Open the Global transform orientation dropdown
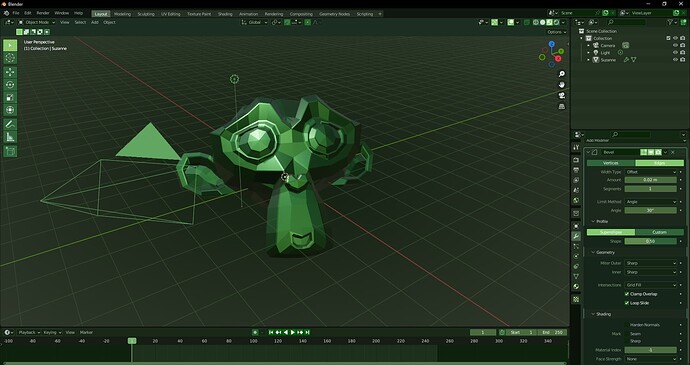Screen dimensions: 690x365 click(254, 22)
